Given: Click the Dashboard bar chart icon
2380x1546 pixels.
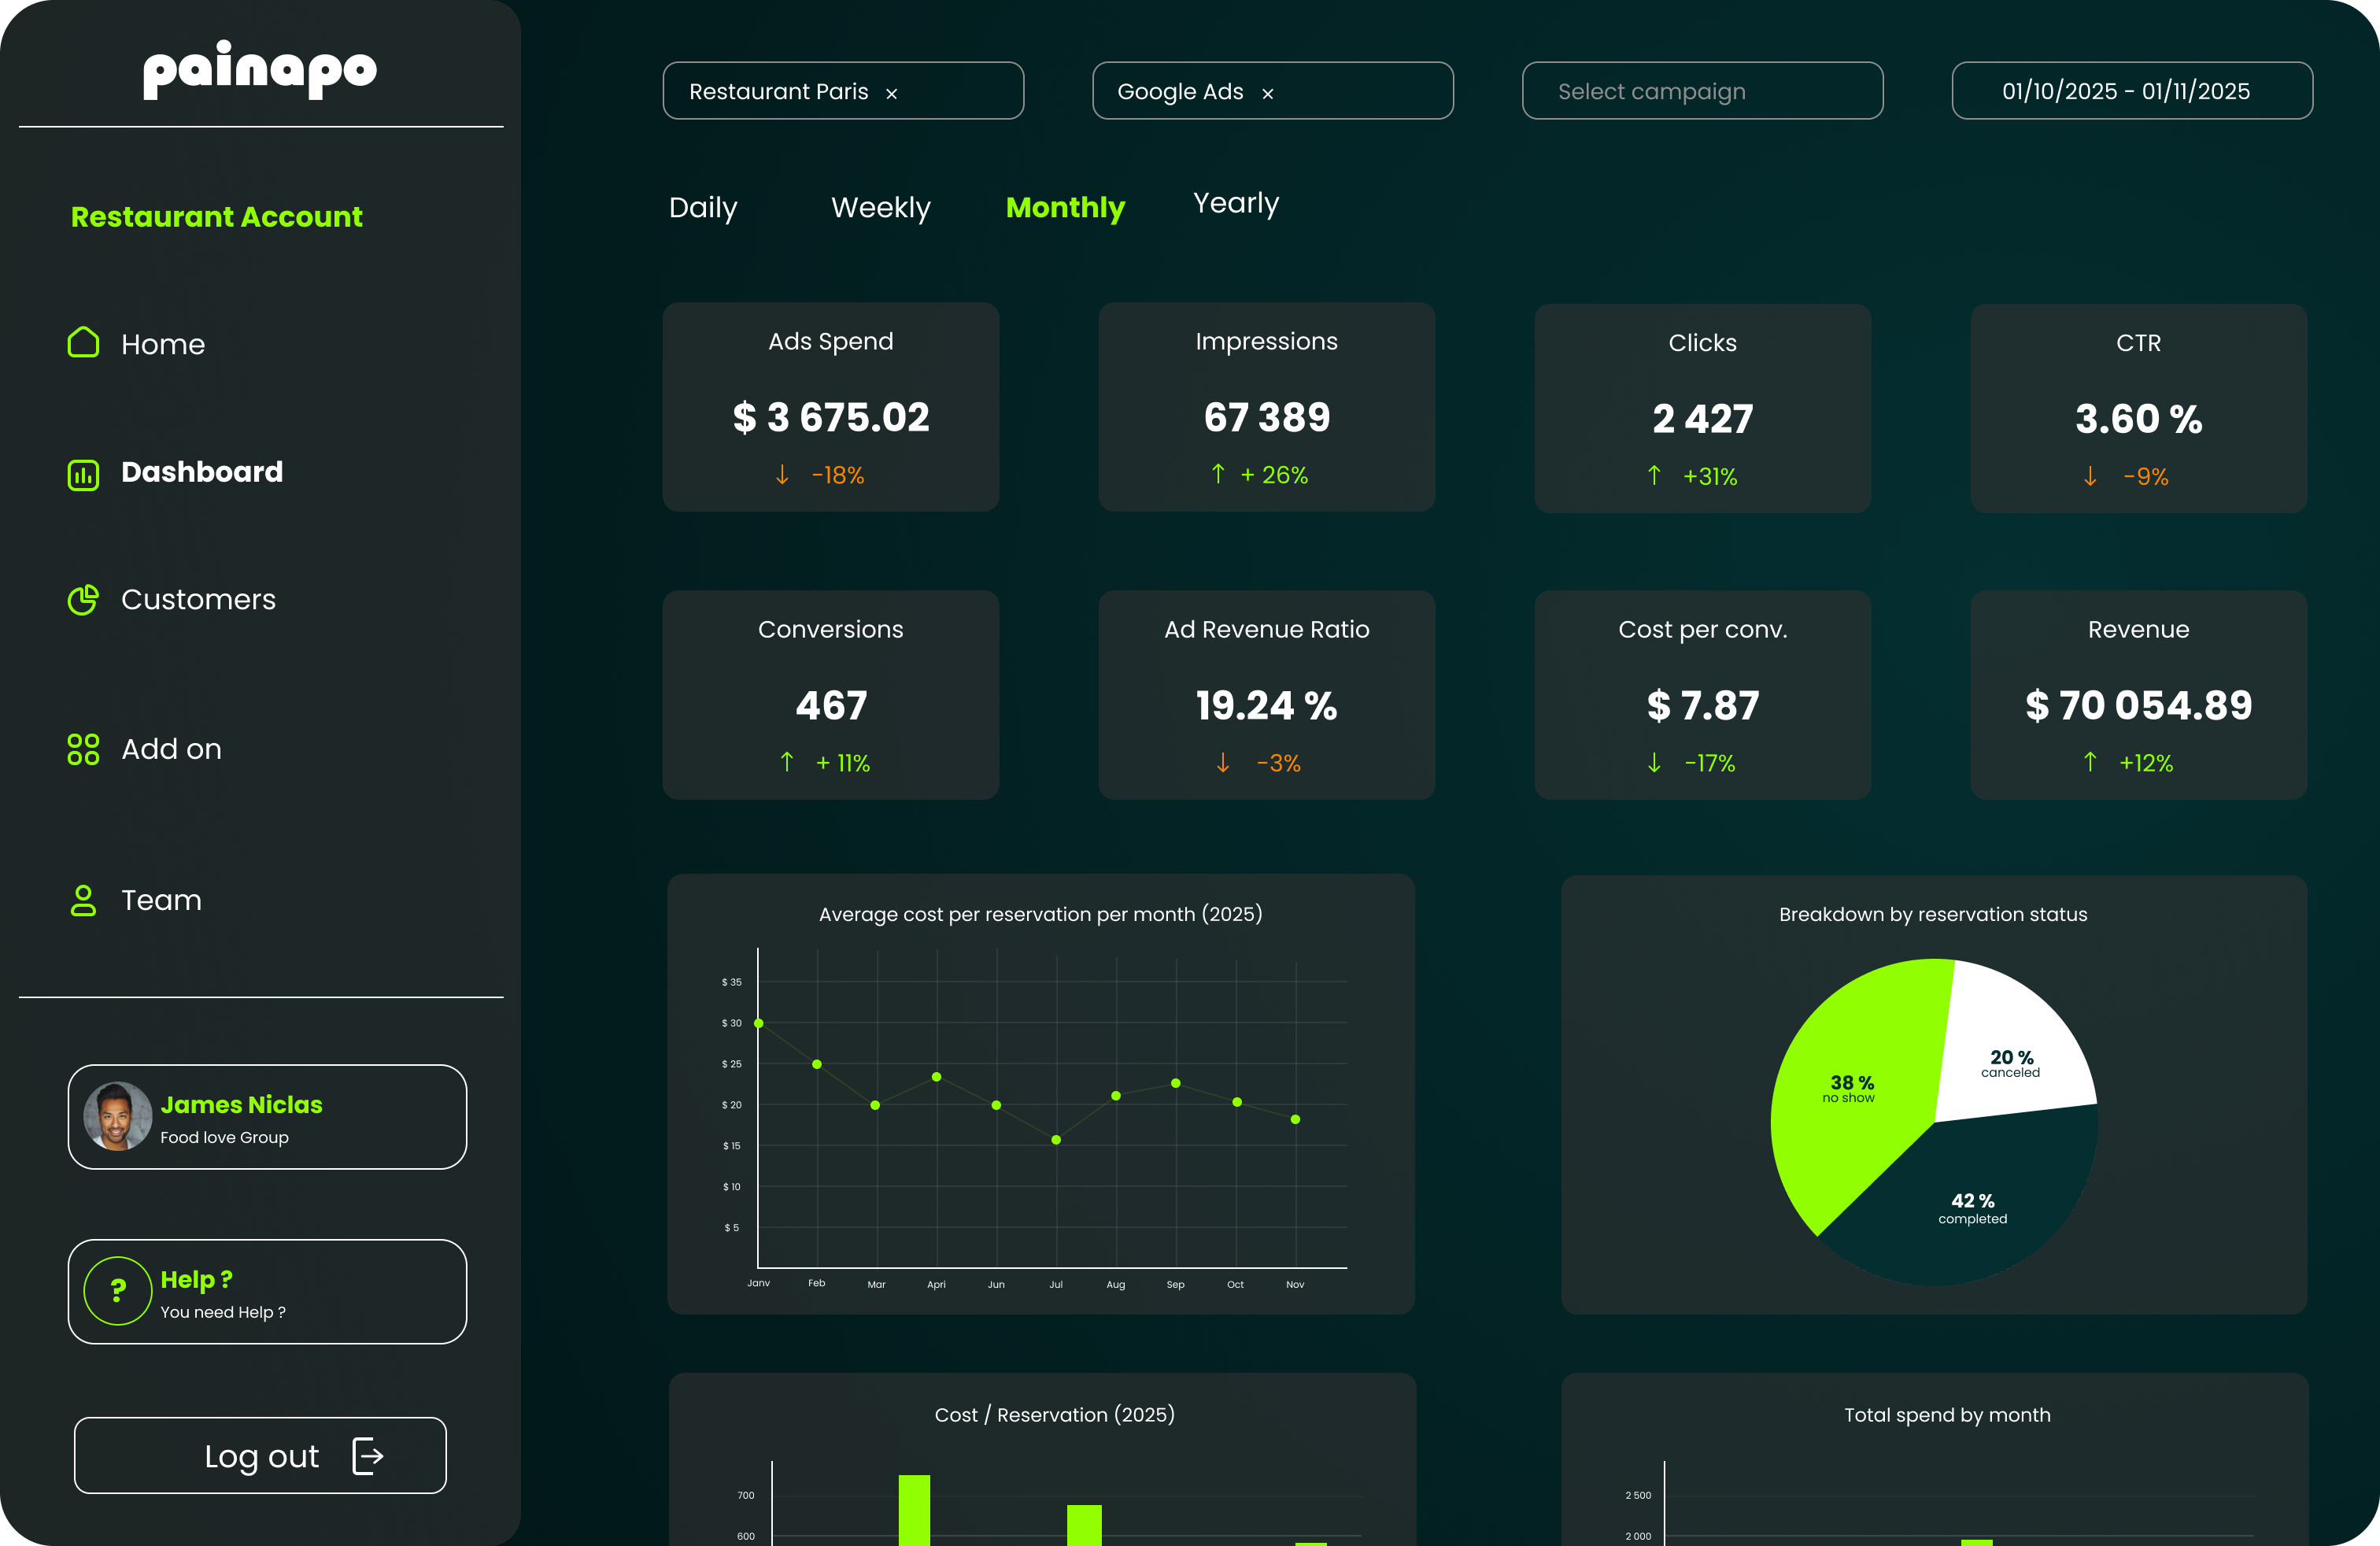Looking at the screenshot, I should click(83, 474).
